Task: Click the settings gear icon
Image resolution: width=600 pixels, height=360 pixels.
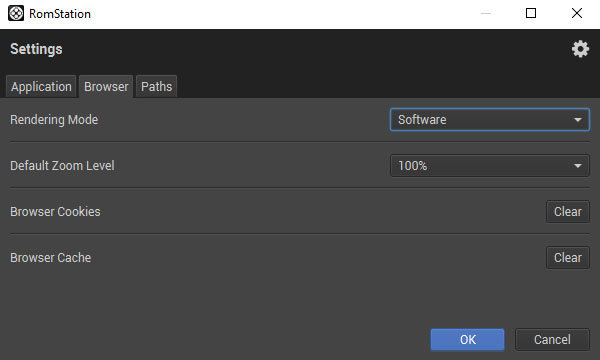Action: (580, 49)
